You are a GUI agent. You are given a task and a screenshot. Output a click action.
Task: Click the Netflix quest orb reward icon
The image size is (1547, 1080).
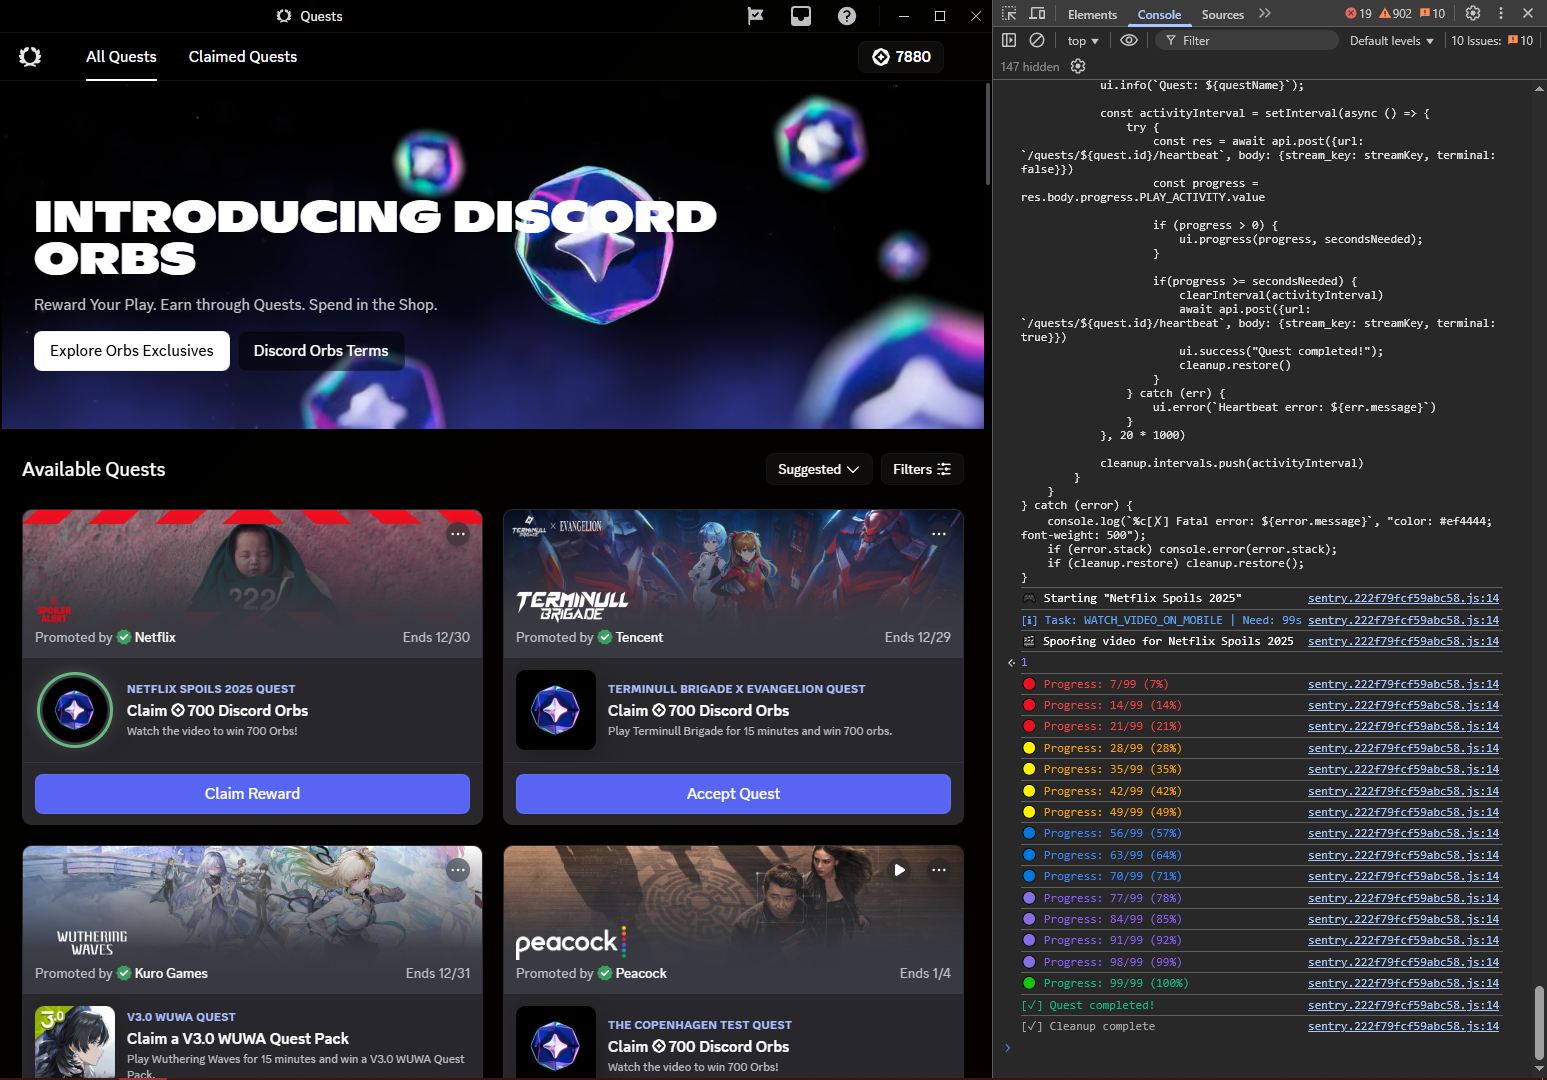[x=75, y=710]
